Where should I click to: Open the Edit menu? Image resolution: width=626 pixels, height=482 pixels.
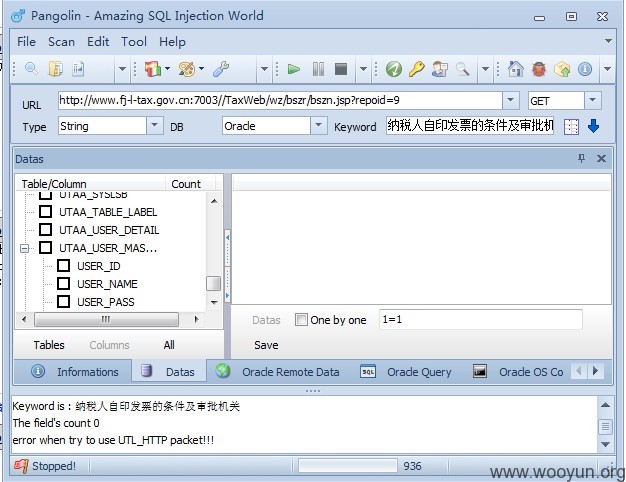click(98, 42)
